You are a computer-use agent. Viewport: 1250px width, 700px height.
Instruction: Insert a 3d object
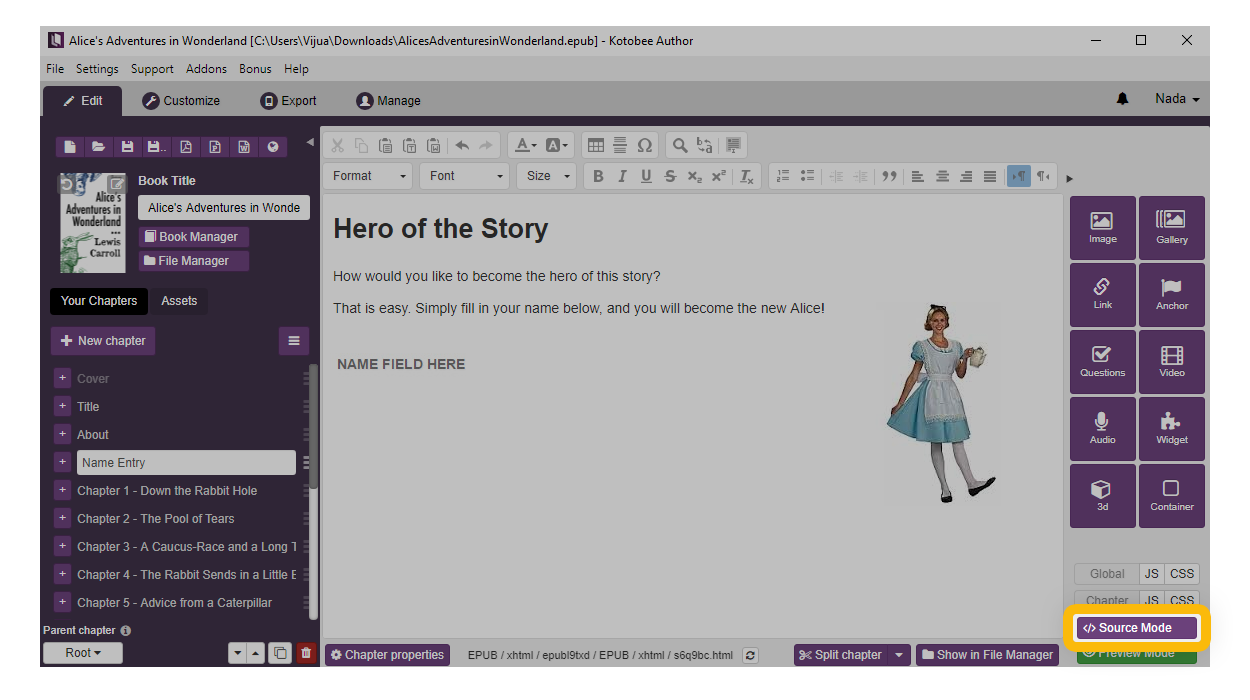tap(1102, 495)
